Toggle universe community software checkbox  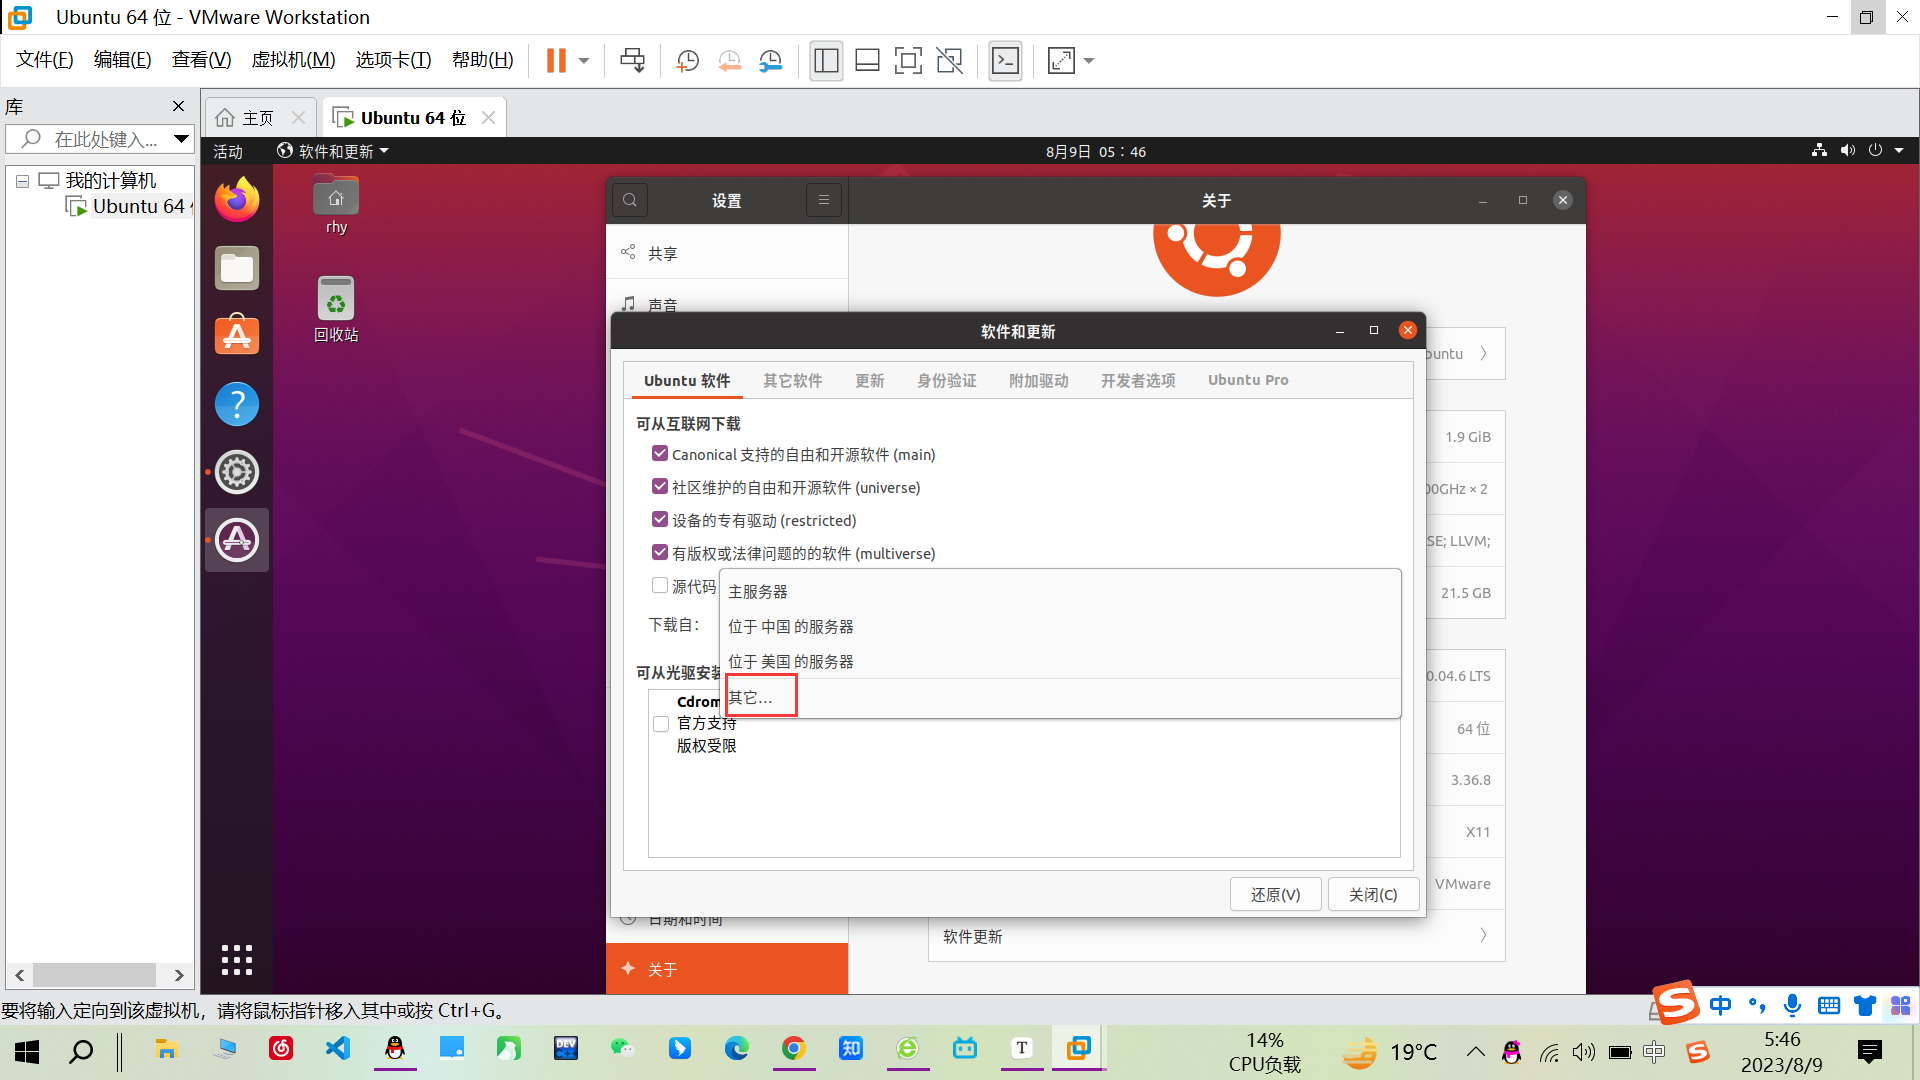coord(660,487)
